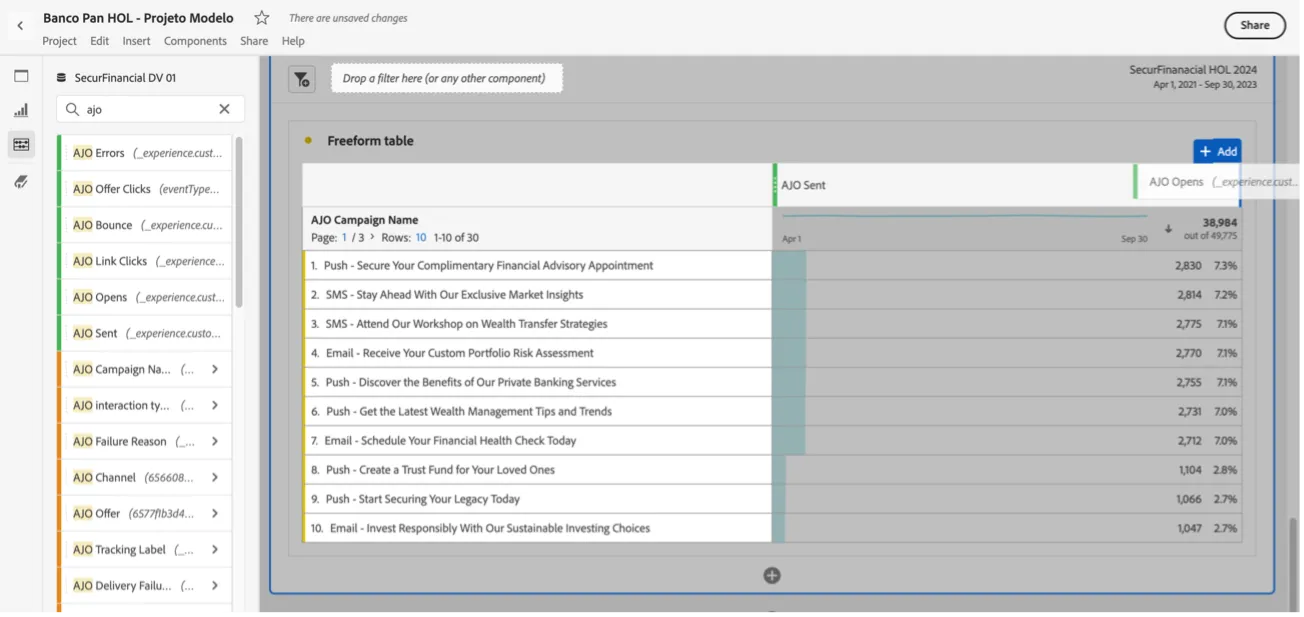The width and height of the screenshot is (1304, 617).
Task: Open the Components menu
Action: pos(195,41)
